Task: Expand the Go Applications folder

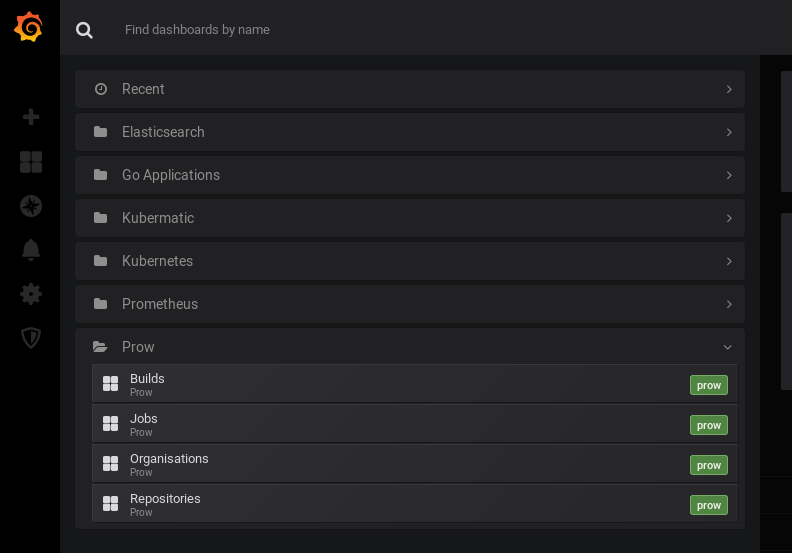Action: point(171,175)
